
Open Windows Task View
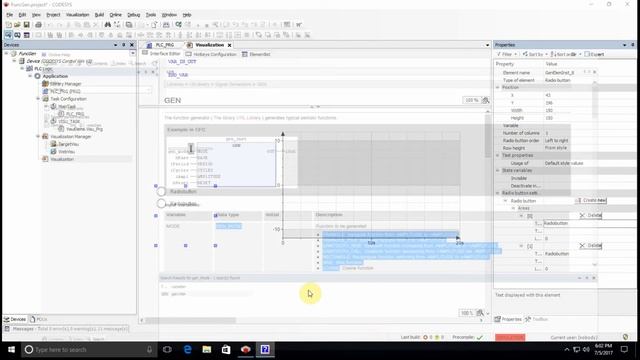[x=167, y=349]
